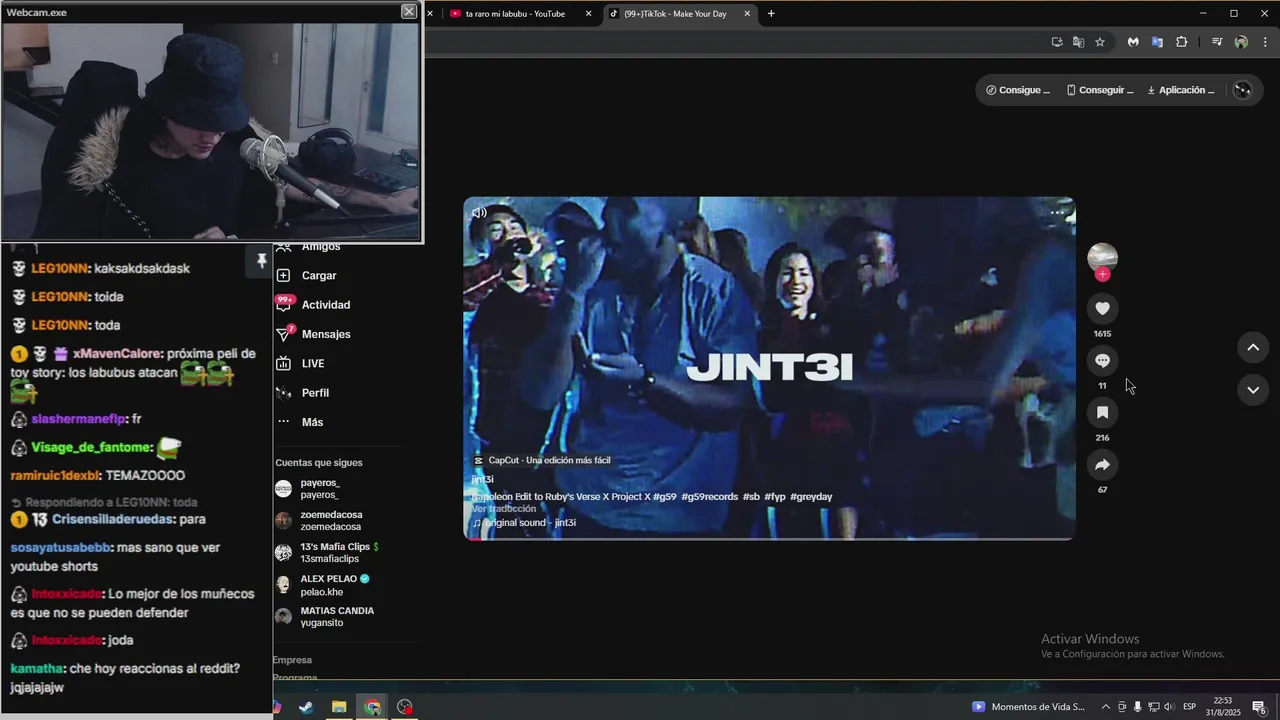The width and height of the screenshot is (1280, 720).
Task: Open the video's three-dot options menu
Action: tap(1057, 212)
